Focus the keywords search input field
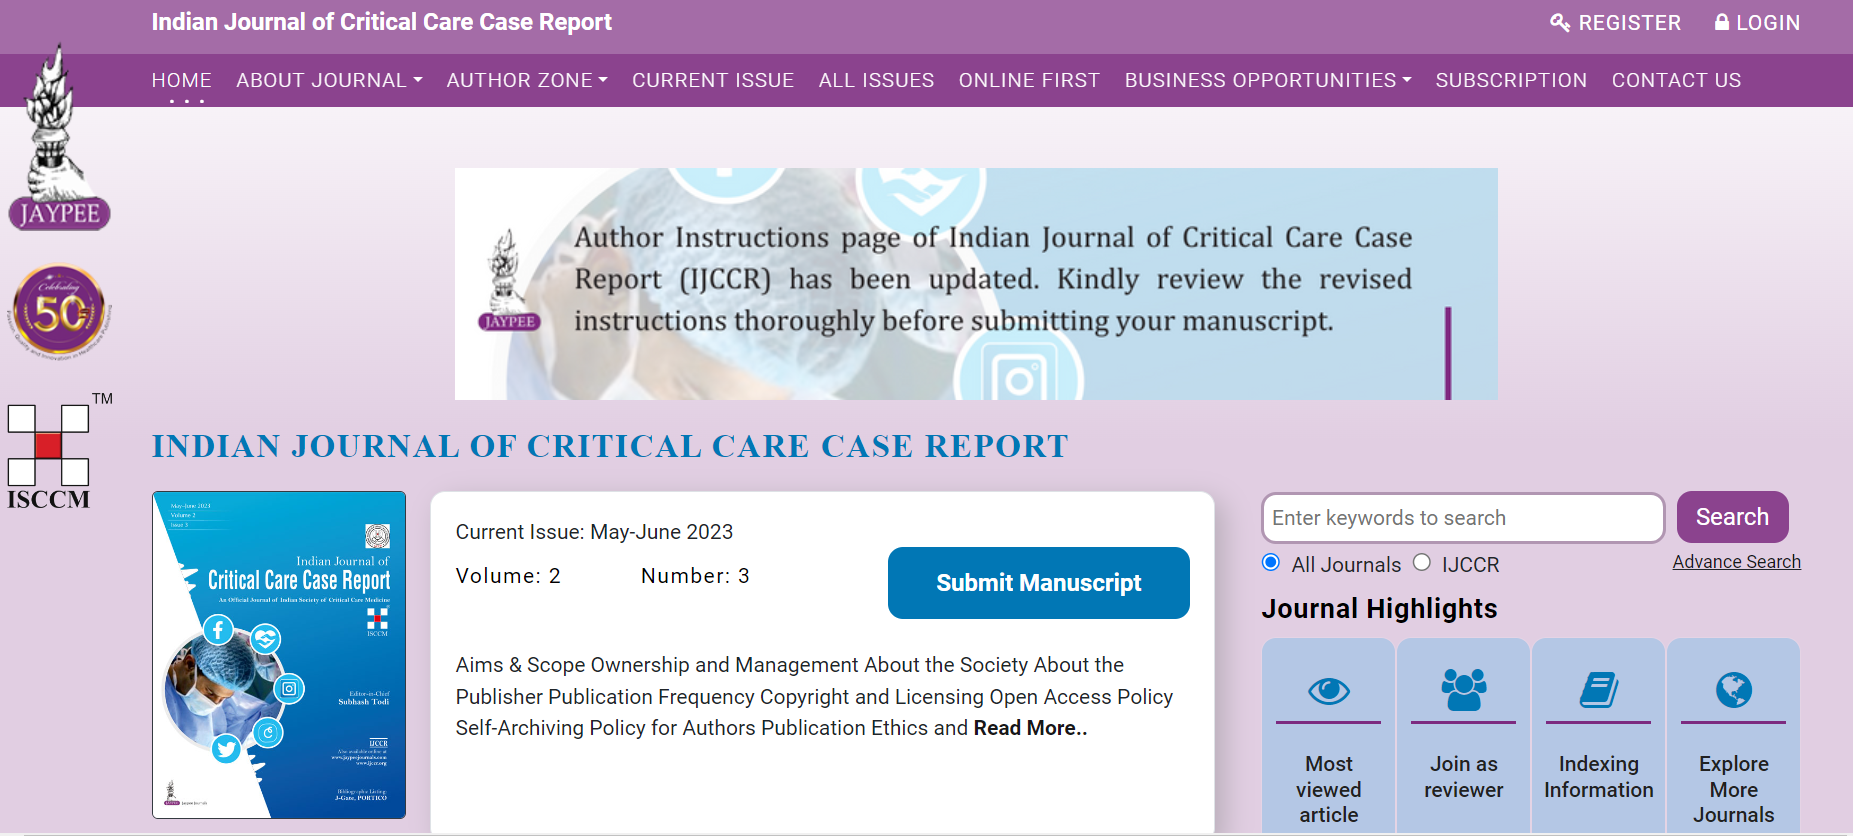This screenshot has width=1853, height=836. click(x=1463, y=518)
